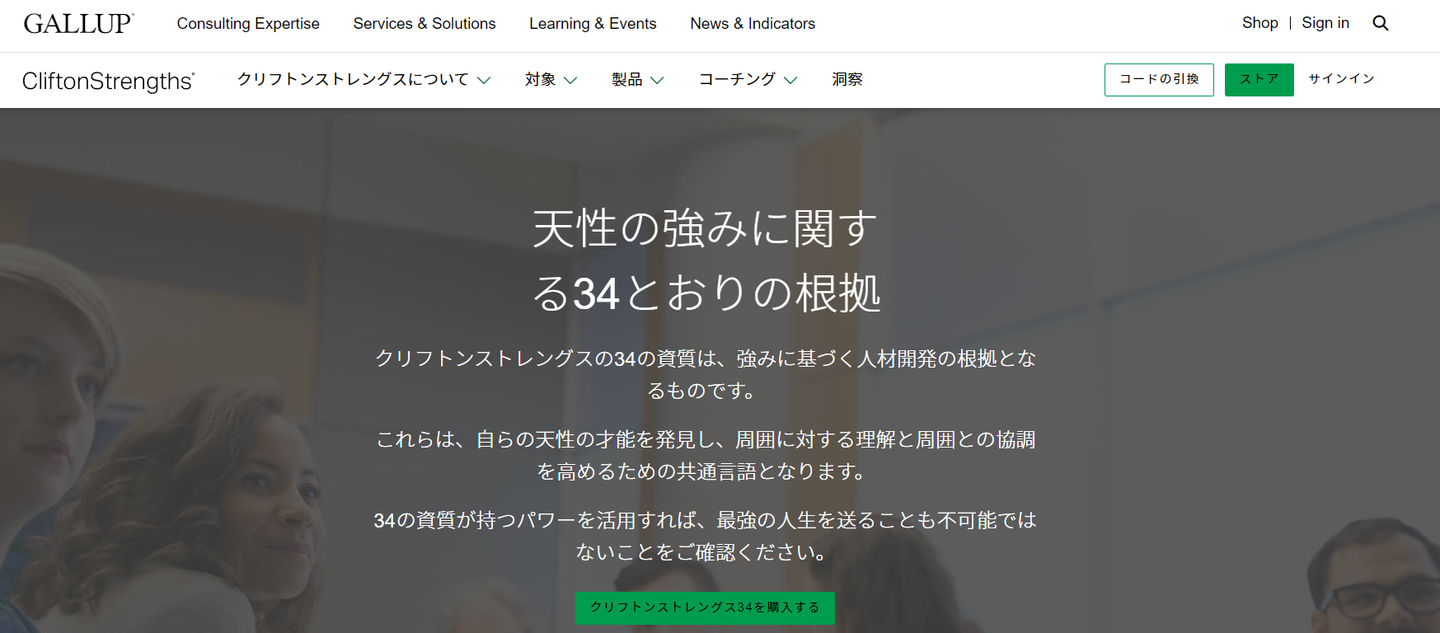Viewport: 1440px width, 633px height.
Task: Click the search magnifier icon
Action: coord(1380,23)
